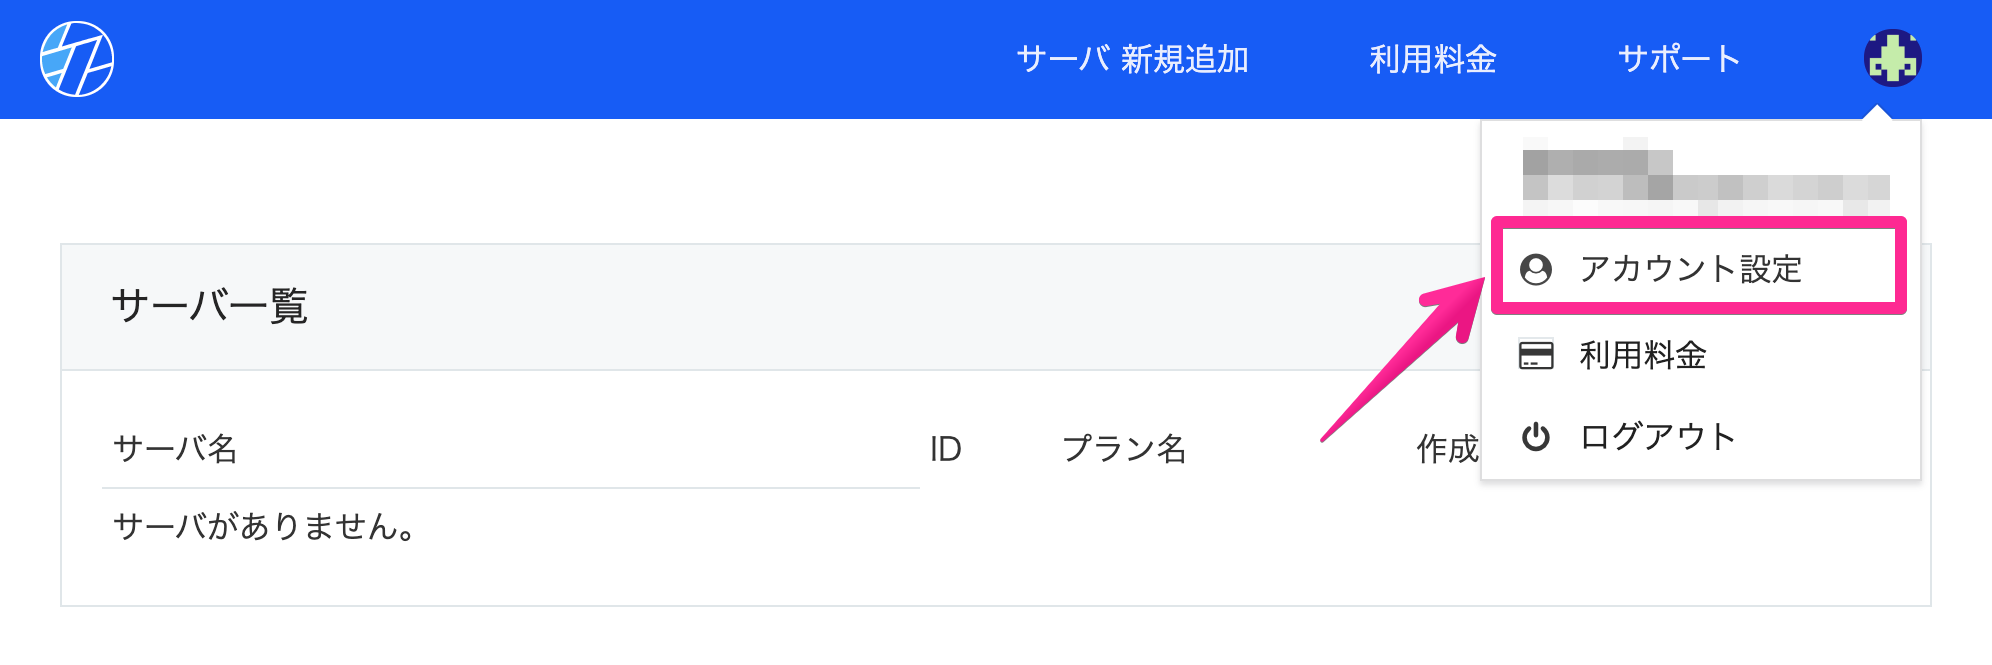Click the 作成 column header

point(1447,449)
